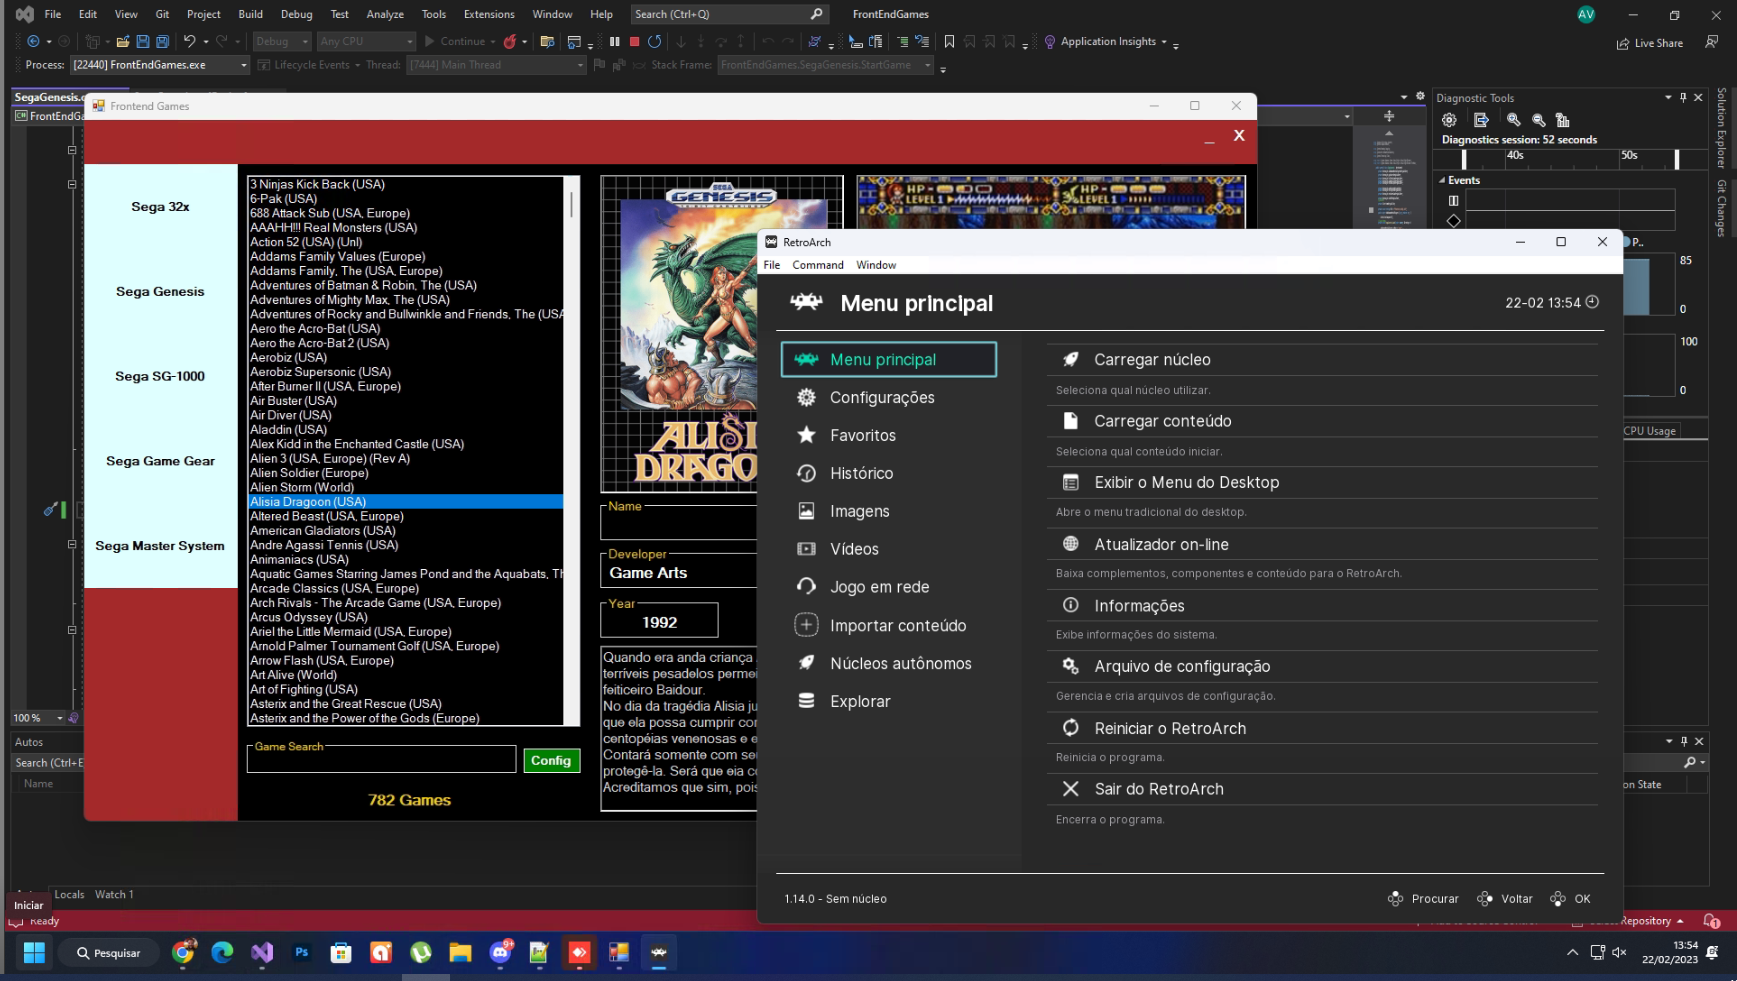Image resolution: width=1737 pixels, height=981 pixels.
Task: Click the Carregar núcleo rocket icon
Action: click(x=1070, y=360)
